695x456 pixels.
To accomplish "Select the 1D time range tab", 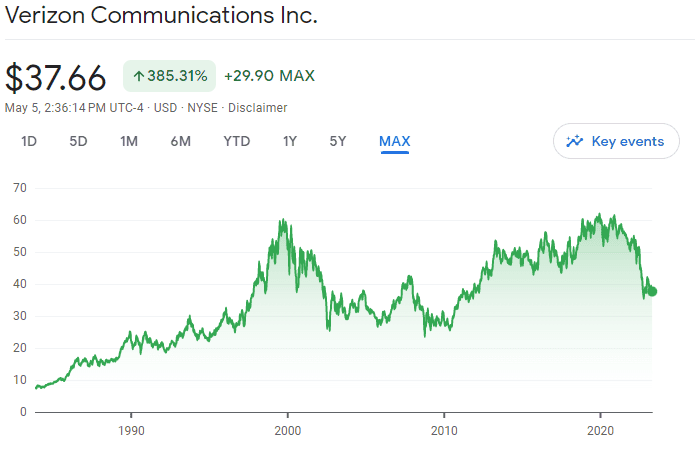I will (29, 141).
